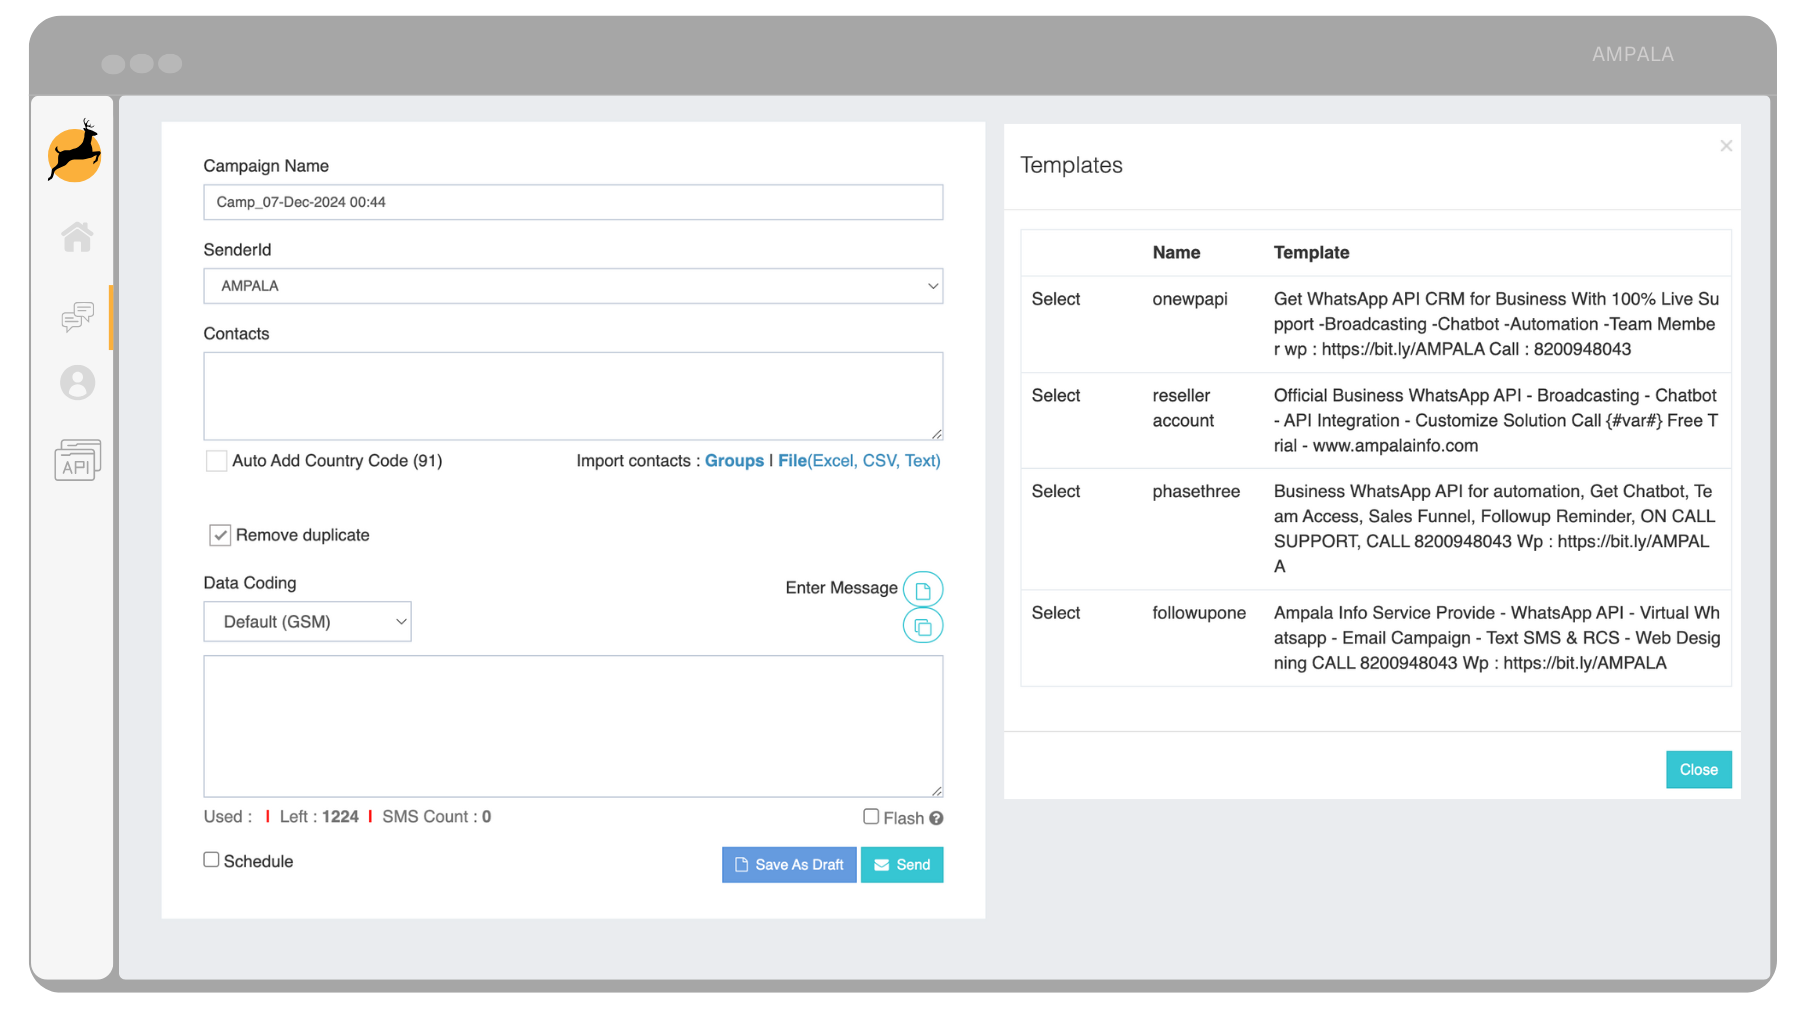Click the message text area
1800x1013 pixels.
573,727
